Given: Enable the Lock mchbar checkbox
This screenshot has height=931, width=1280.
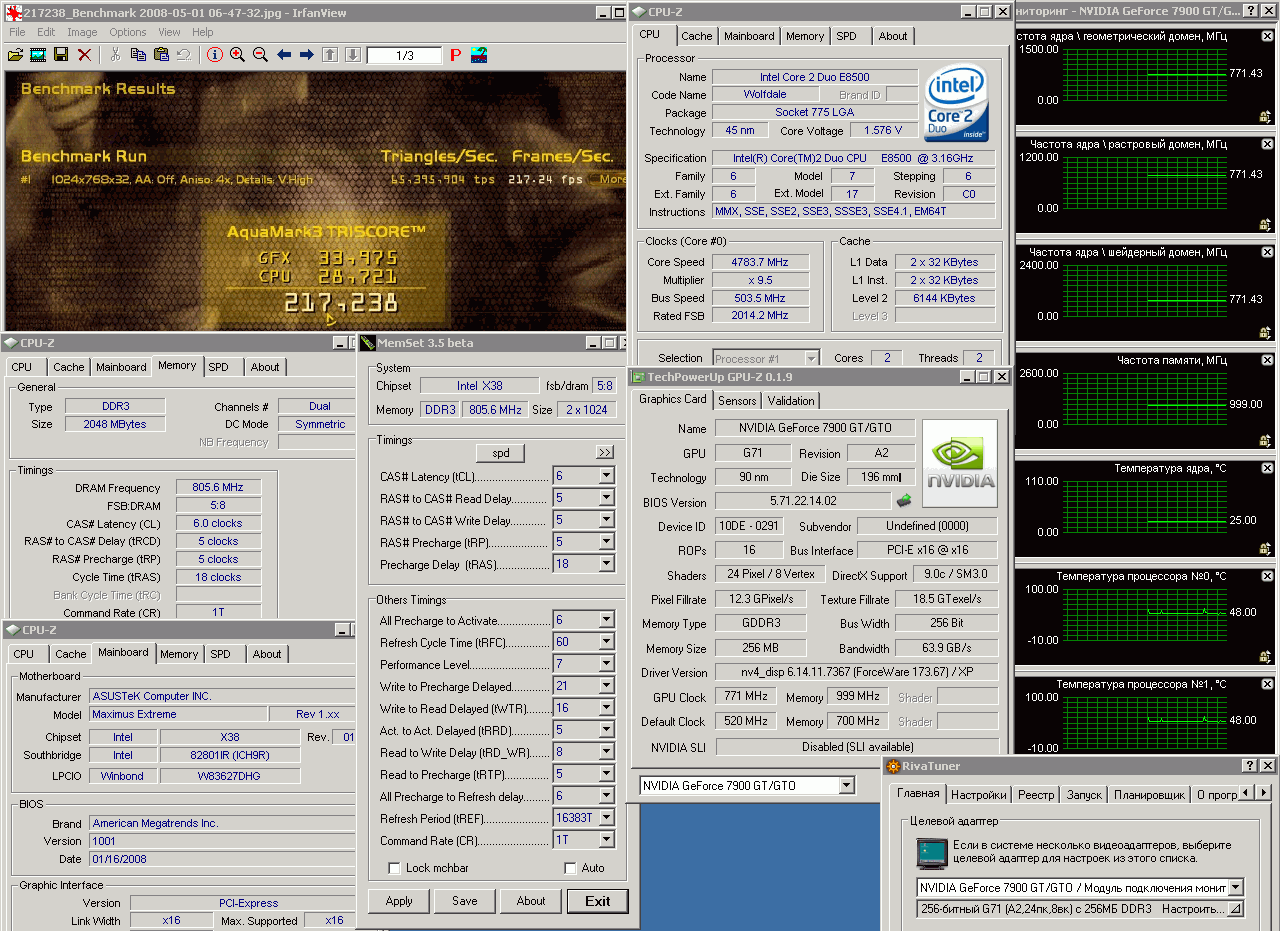Looking at the screenshot, I should pyautogui.click(x=394, y=868).
